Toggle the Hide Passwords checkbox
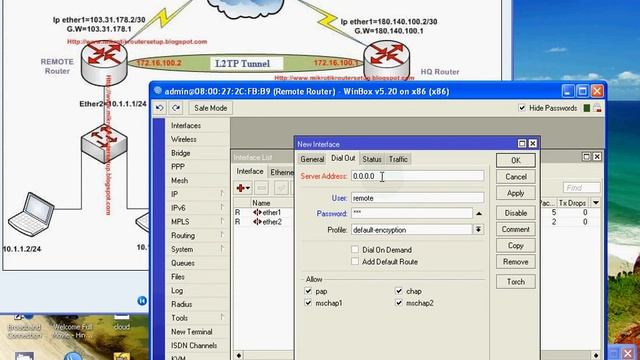This screenshot has height=360, width=640. (x=522, y=108)
